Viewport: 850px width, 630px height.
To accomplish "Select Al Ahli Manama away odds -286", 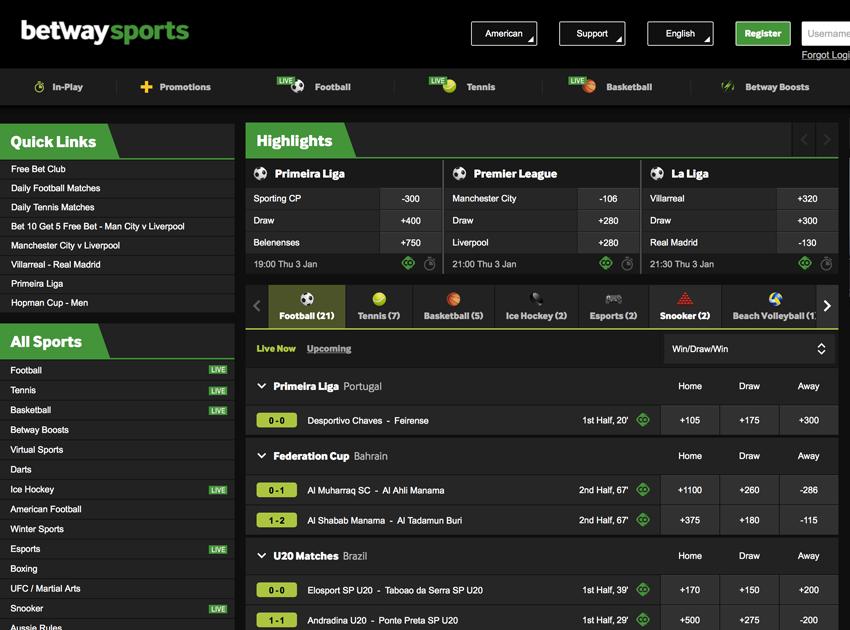I will tap(809, 490).
